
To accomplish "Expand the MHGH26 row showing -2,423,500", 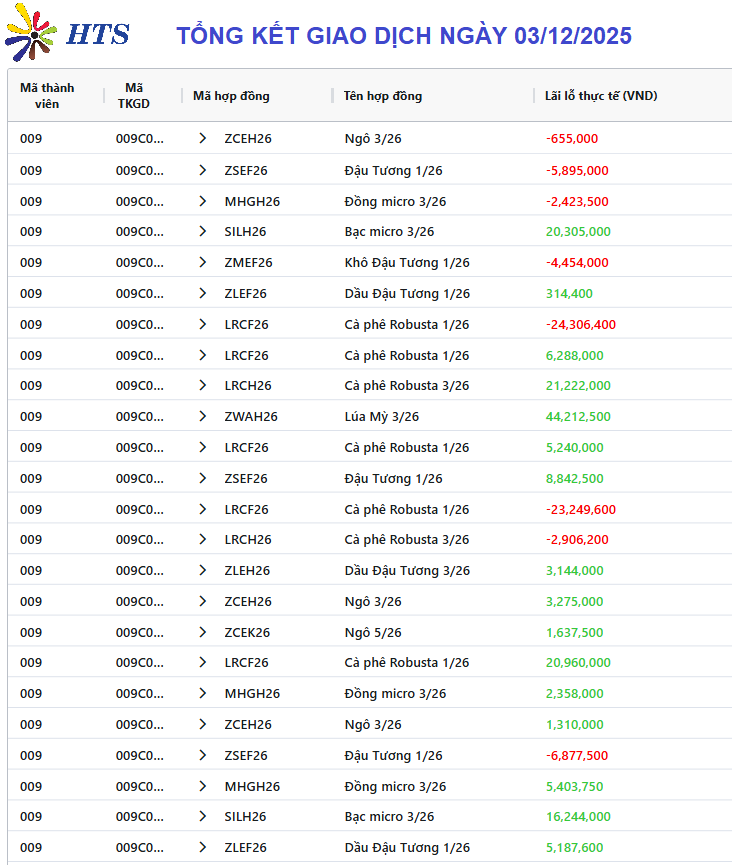I will 203,201.
